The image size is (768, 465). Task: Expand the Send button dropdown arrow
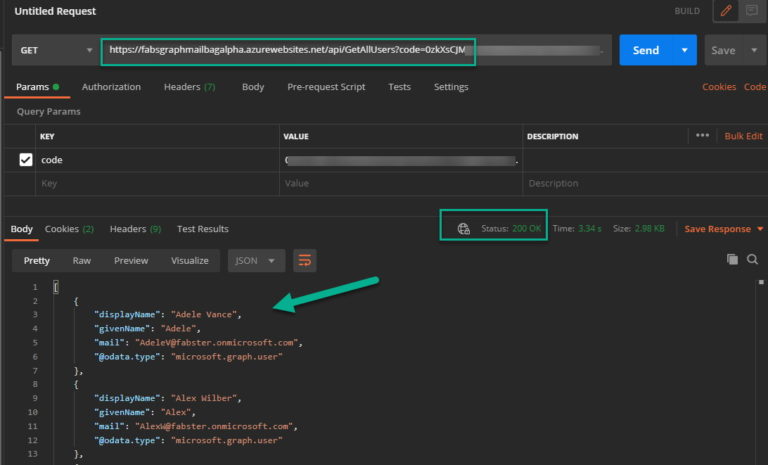685,50
